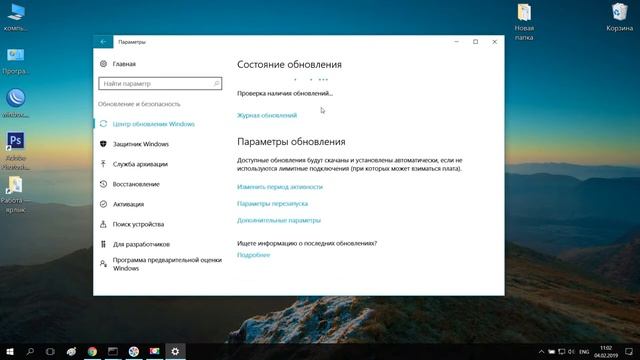The image size is (640, 360).
Task: Open Защитник Windows section
Action: (141, 144)
